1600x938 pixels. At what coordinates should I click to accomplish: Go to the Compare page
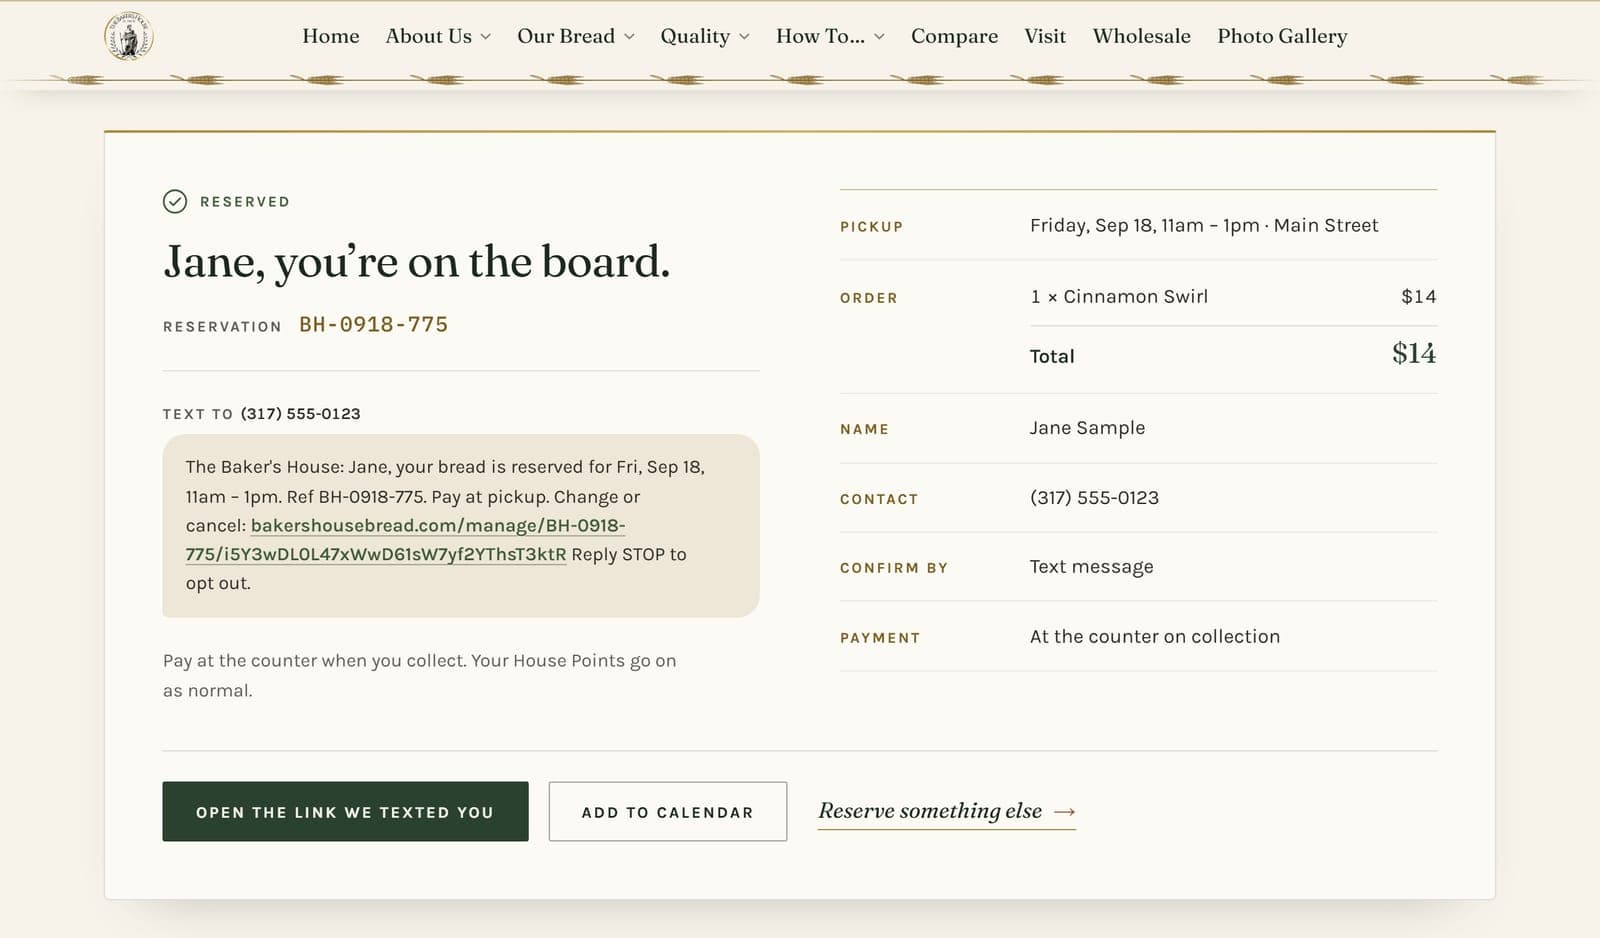[x=954, y=36]
